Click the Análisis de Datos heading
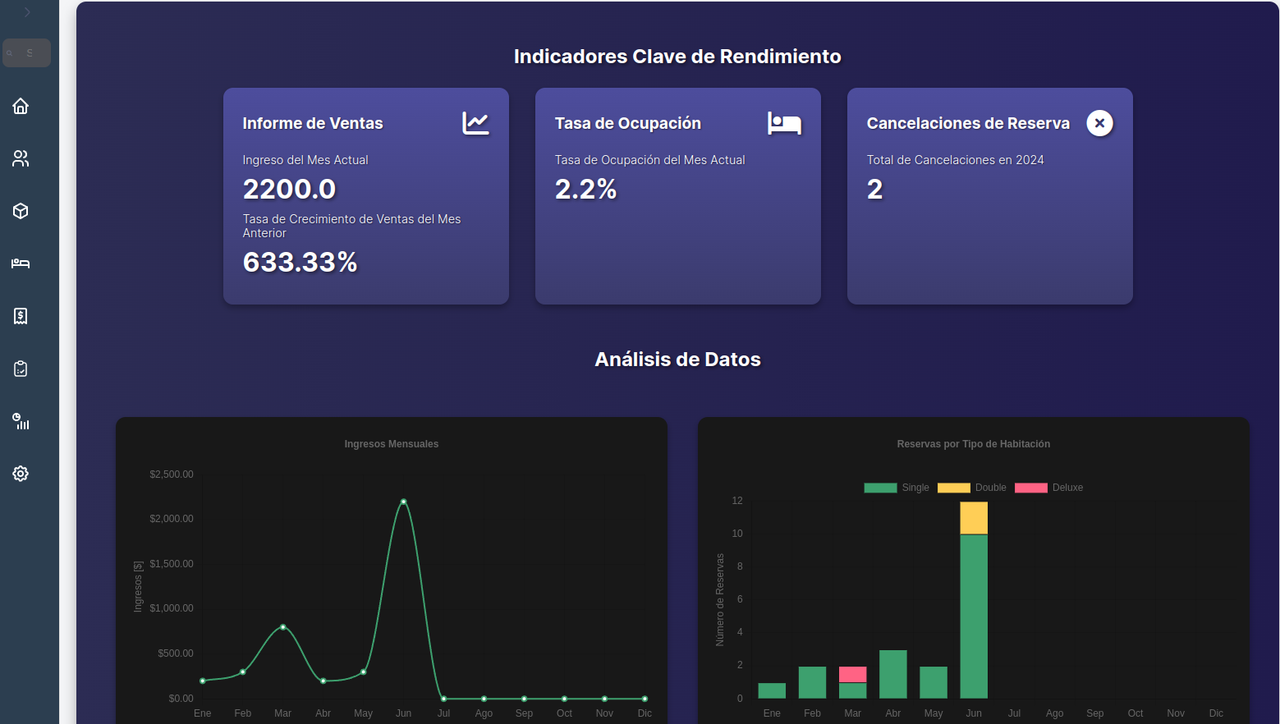 point(678,359)
